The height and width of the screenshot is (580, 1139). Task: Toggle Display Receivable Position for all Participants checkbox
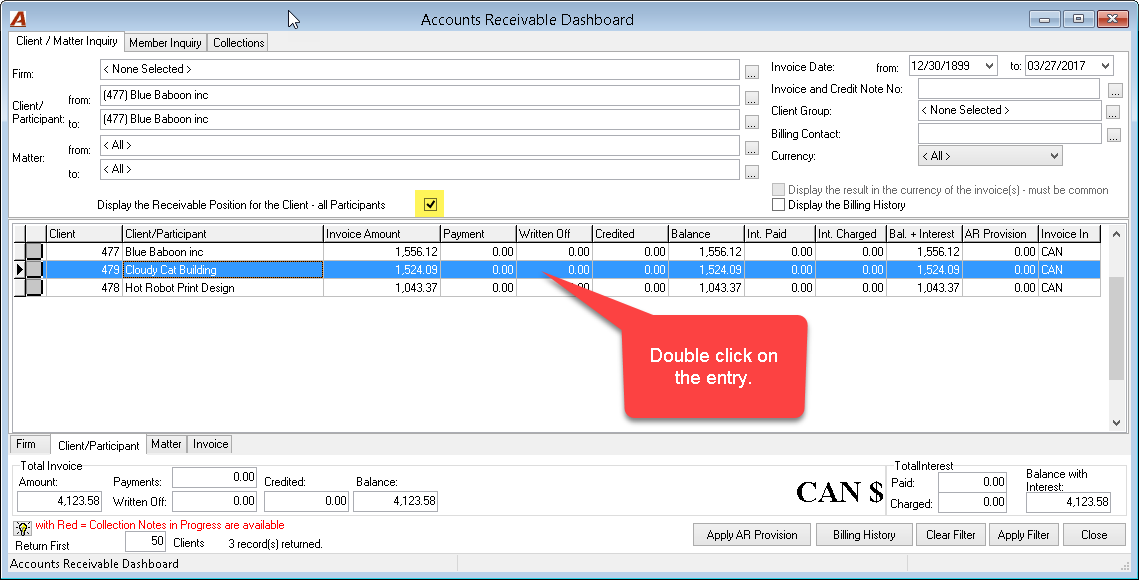(430, 204)
